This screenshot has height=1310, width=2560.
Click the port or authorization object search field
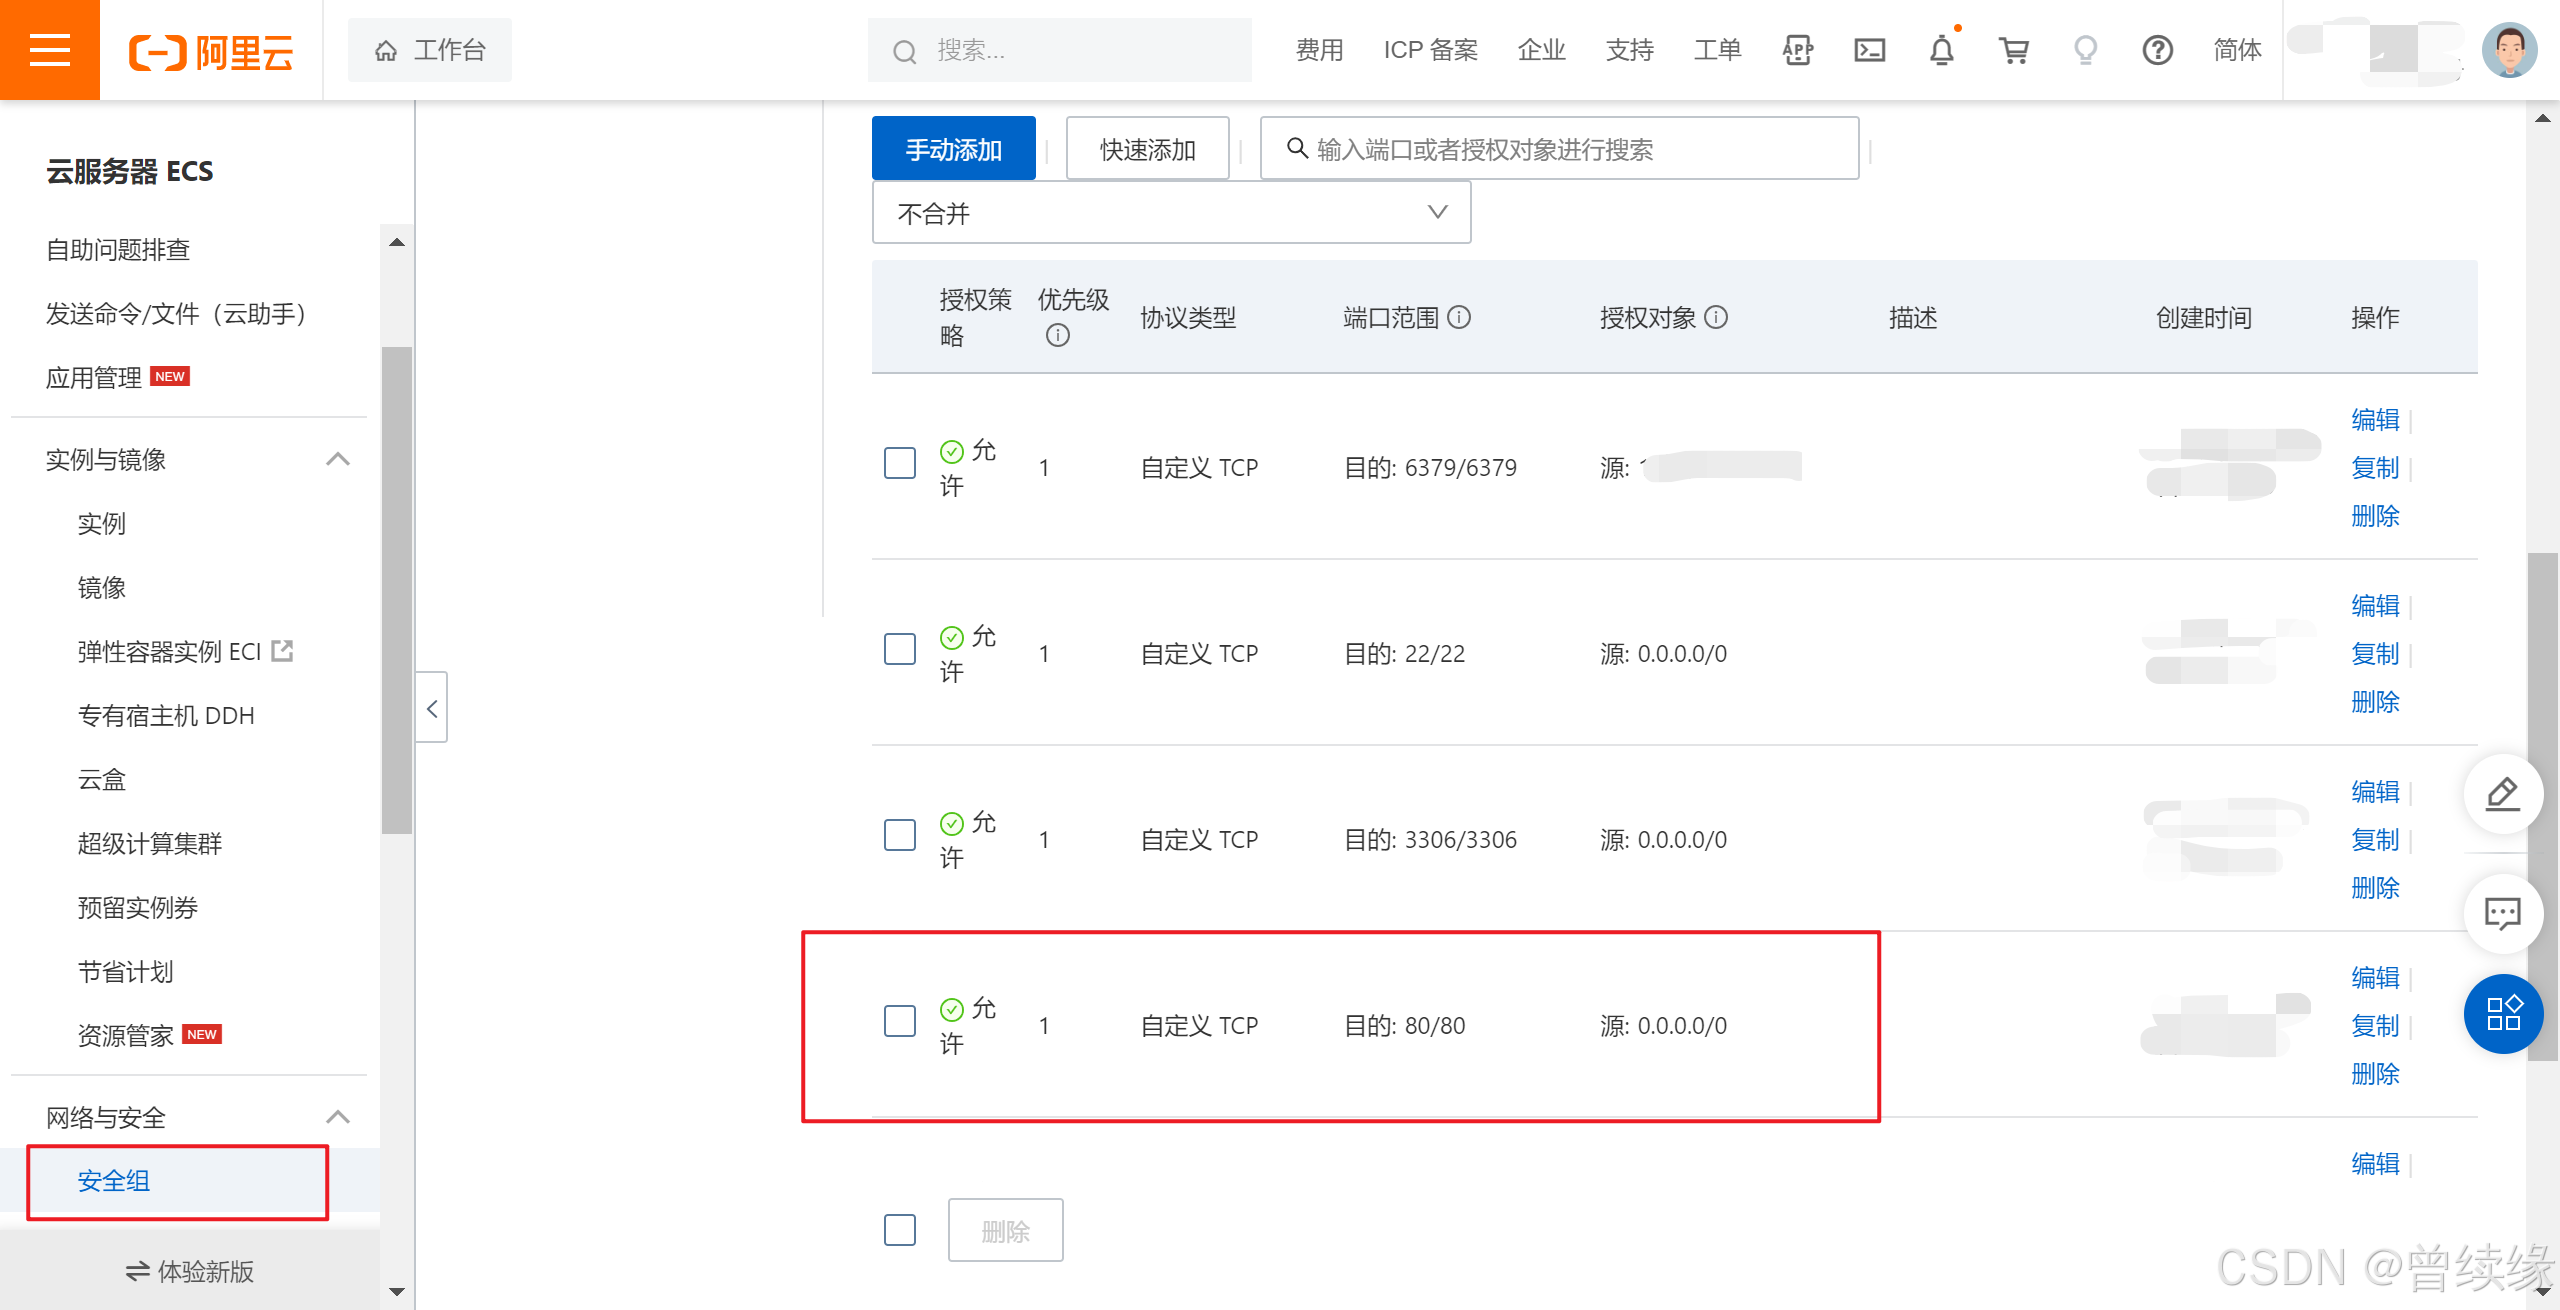pyautogui.click(x=1560, y=149)
